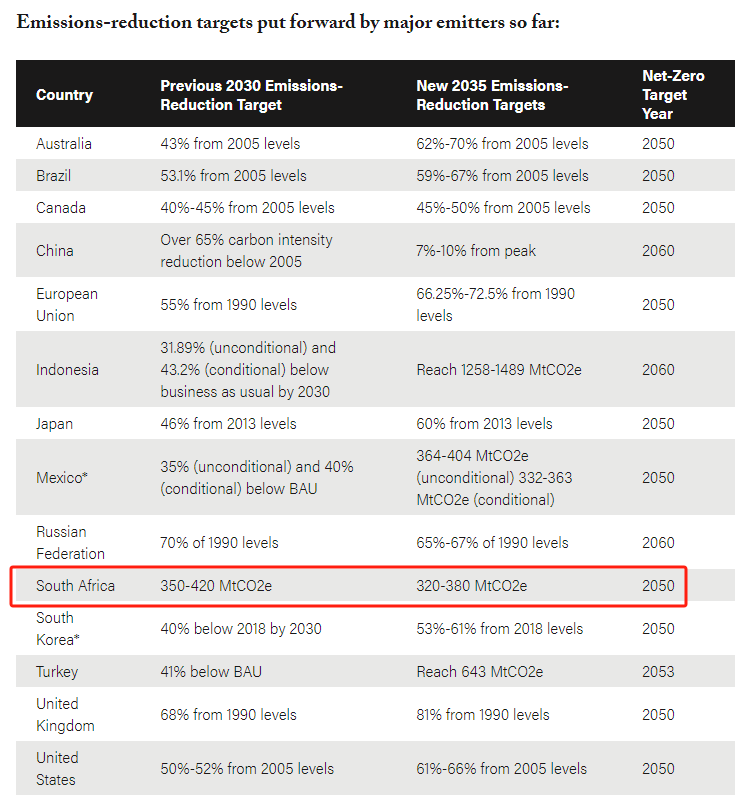Click the highlighted "South Africa" cell
The width and height of the screenshot is (748, 808).
(x=75, y=586)
